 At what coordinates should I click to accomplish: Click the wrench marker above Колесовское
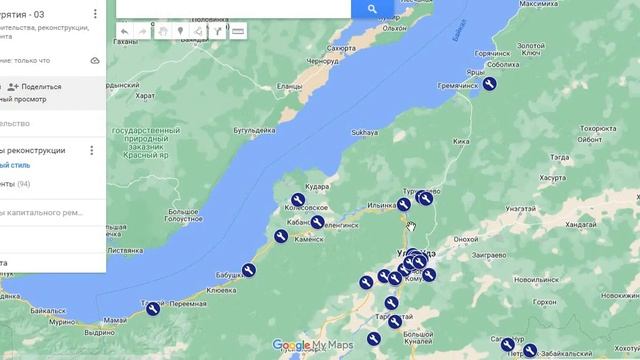pos(298,200)
